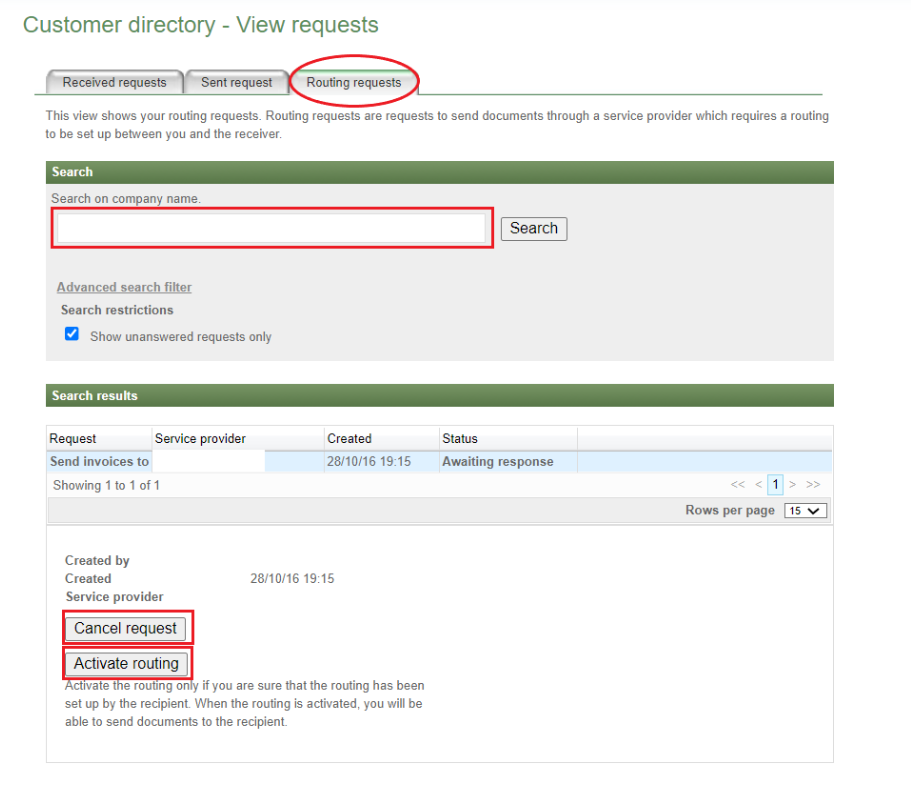Go to first page of results
911x788 pixels.
[x=738, y=485]
